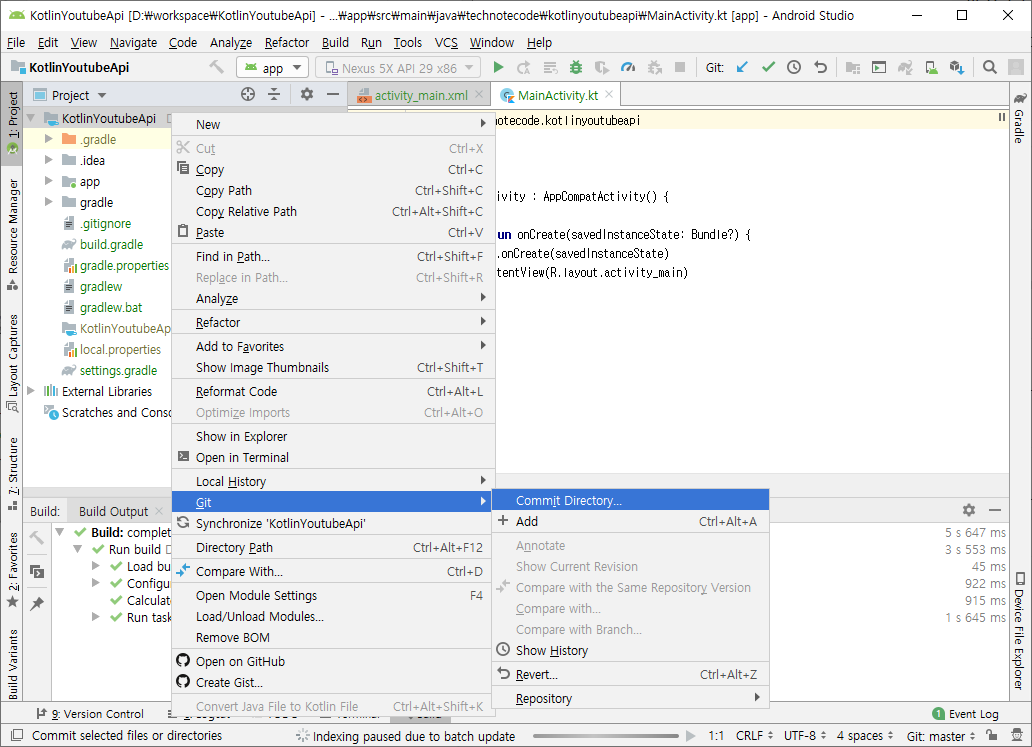Viewport: 1032px width, 747px height.
Task: Collapse the KotlinYoutubeApi root node
Action: tap(30, 118)
